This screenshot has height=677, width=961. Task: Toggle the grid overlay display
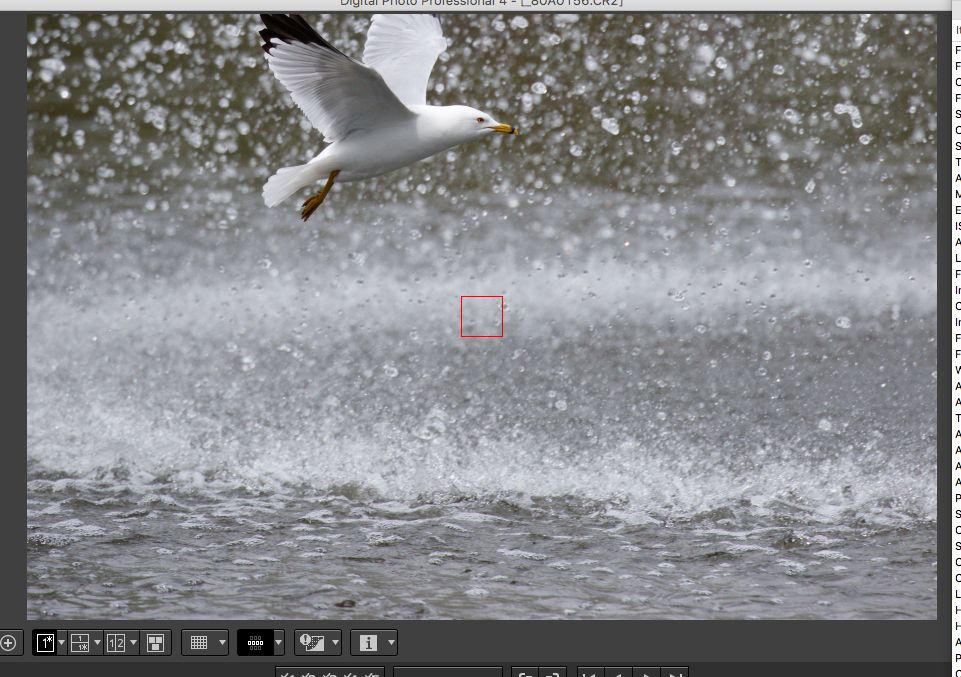click(x=199, y=643)
